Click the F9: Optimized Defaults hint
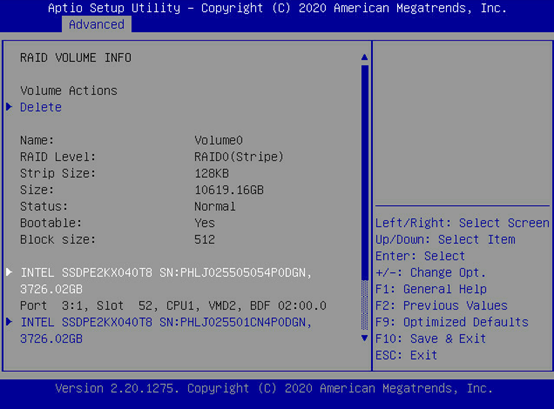Image resolution: width=554 pixels, height=409 pixels. point(452,322)
